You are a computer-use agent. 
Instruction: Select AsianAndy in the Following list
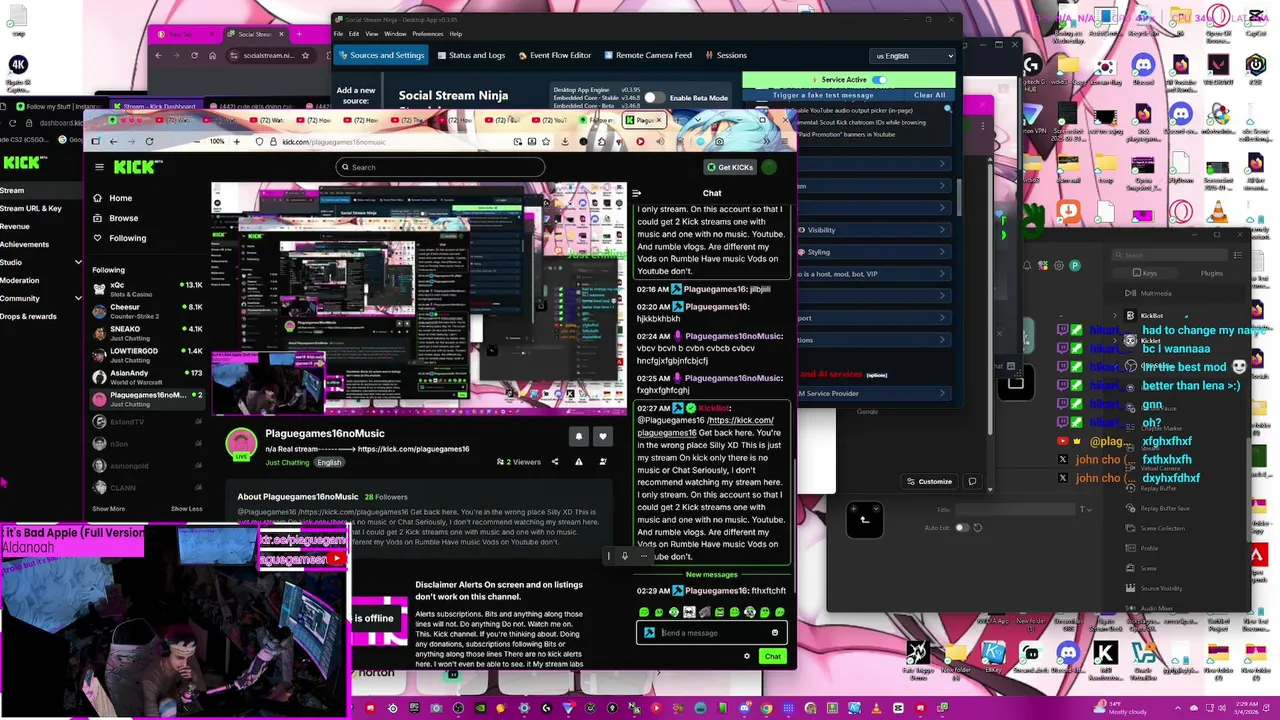point(148,376)
